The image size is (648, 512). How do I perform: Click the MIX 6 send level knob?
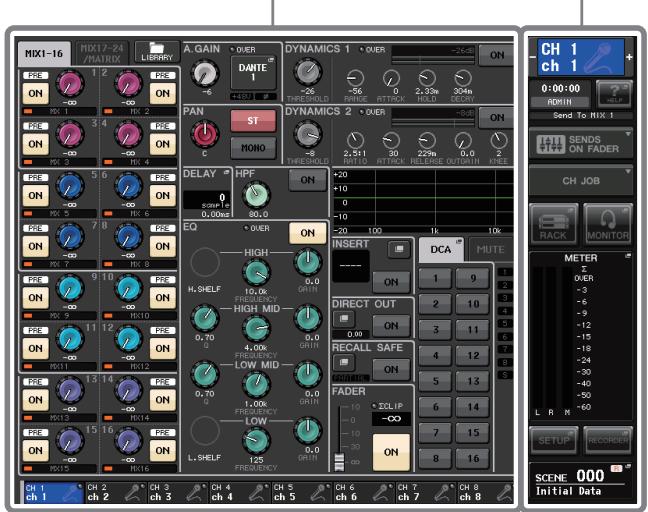[x=128, y=186]
